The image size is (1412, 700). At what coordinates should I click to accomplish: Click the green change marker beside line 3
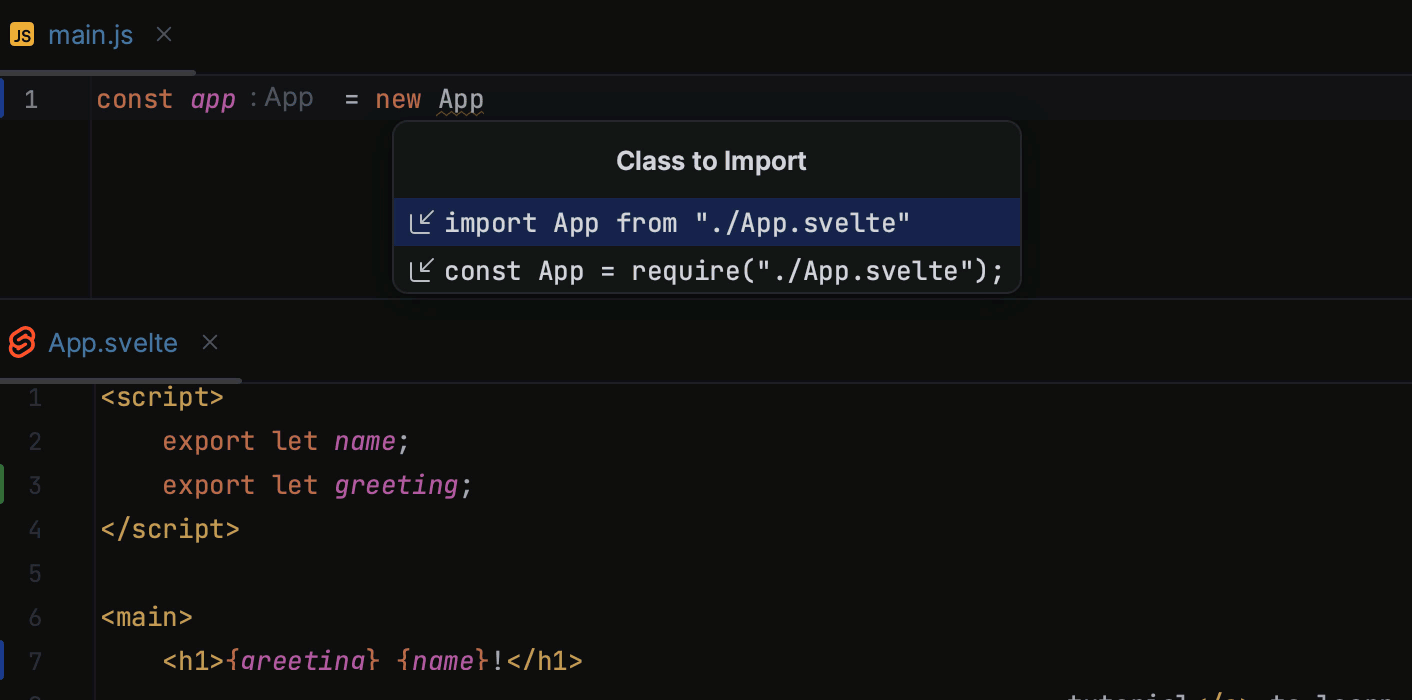[x=3, y=485]
